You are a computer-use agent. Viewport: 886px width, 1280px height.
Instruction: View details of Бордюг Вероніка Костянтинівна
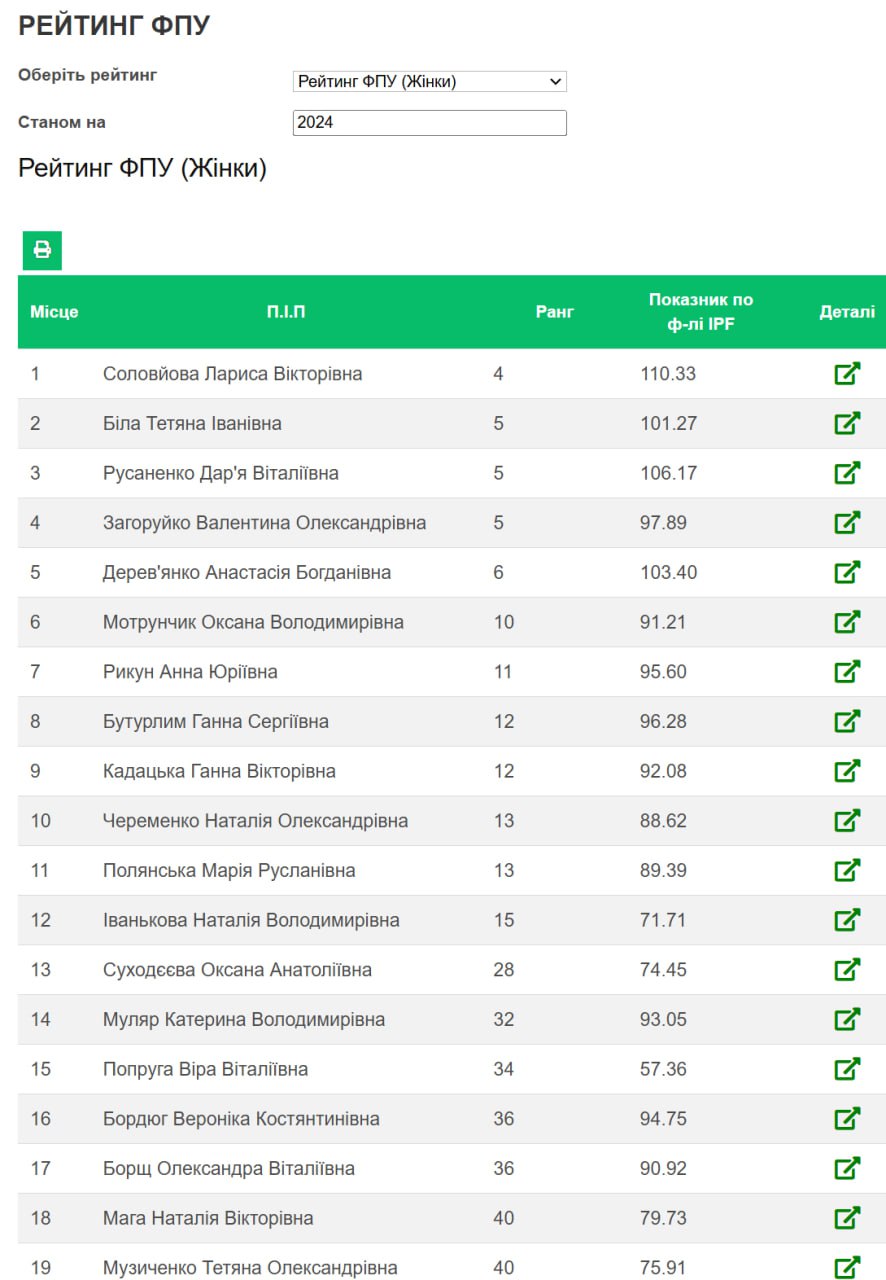tap(847, 1119)
